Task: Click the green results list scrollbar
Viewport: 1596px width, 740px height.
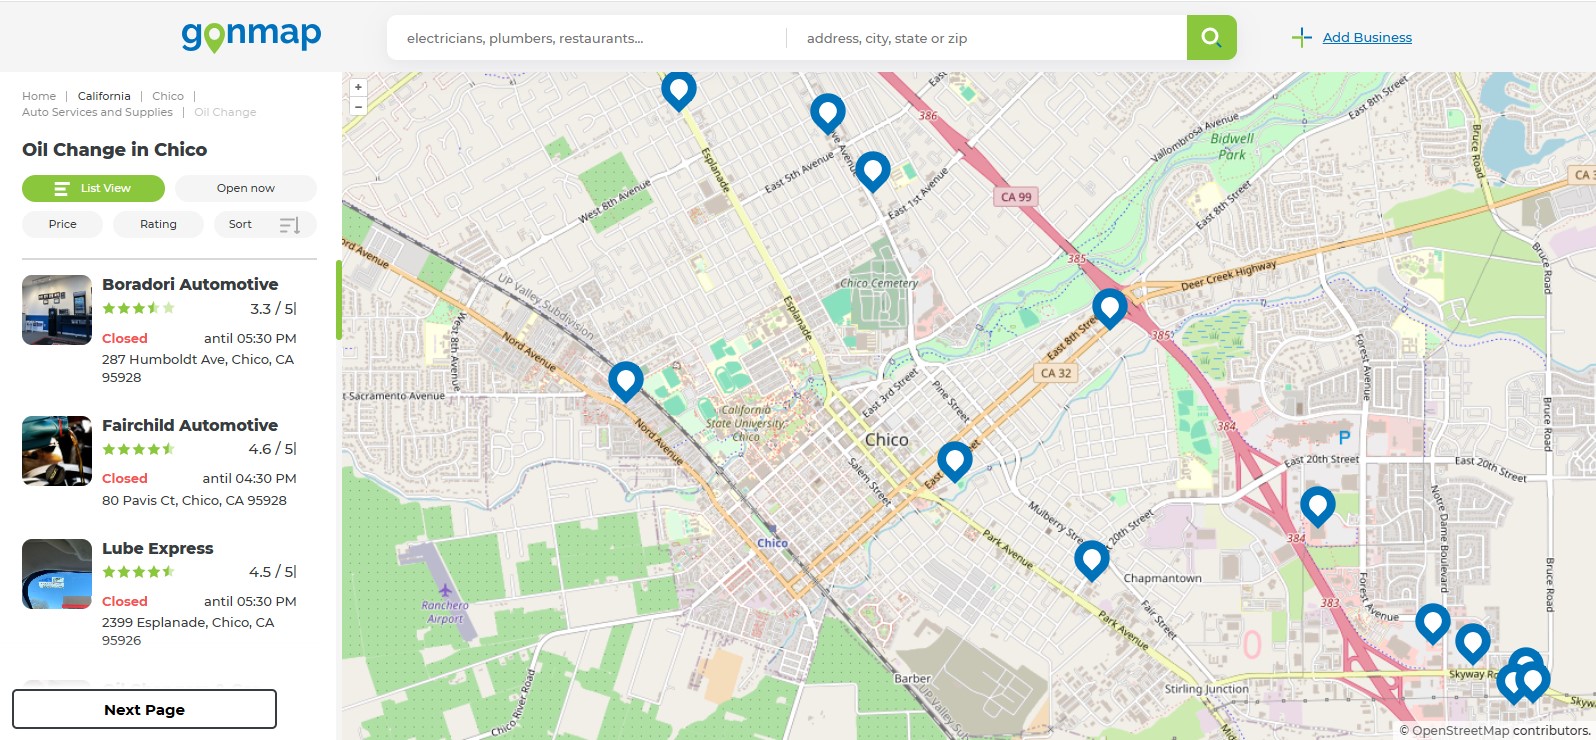Action: [339, 300]
